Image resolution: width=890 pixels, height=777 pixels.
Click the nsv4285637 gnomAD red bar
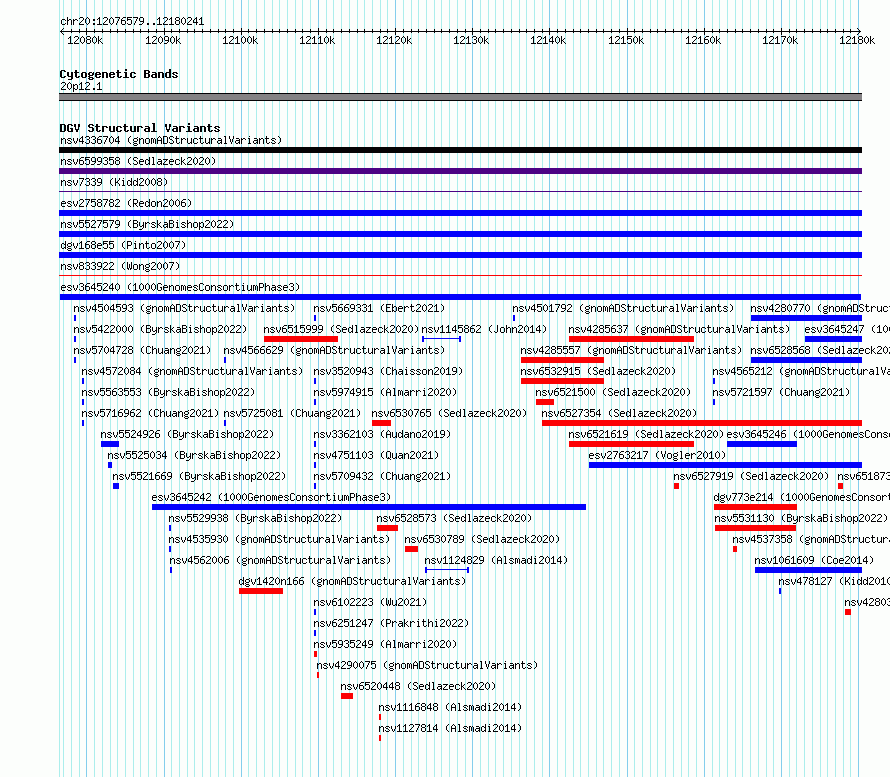point(631,339)
